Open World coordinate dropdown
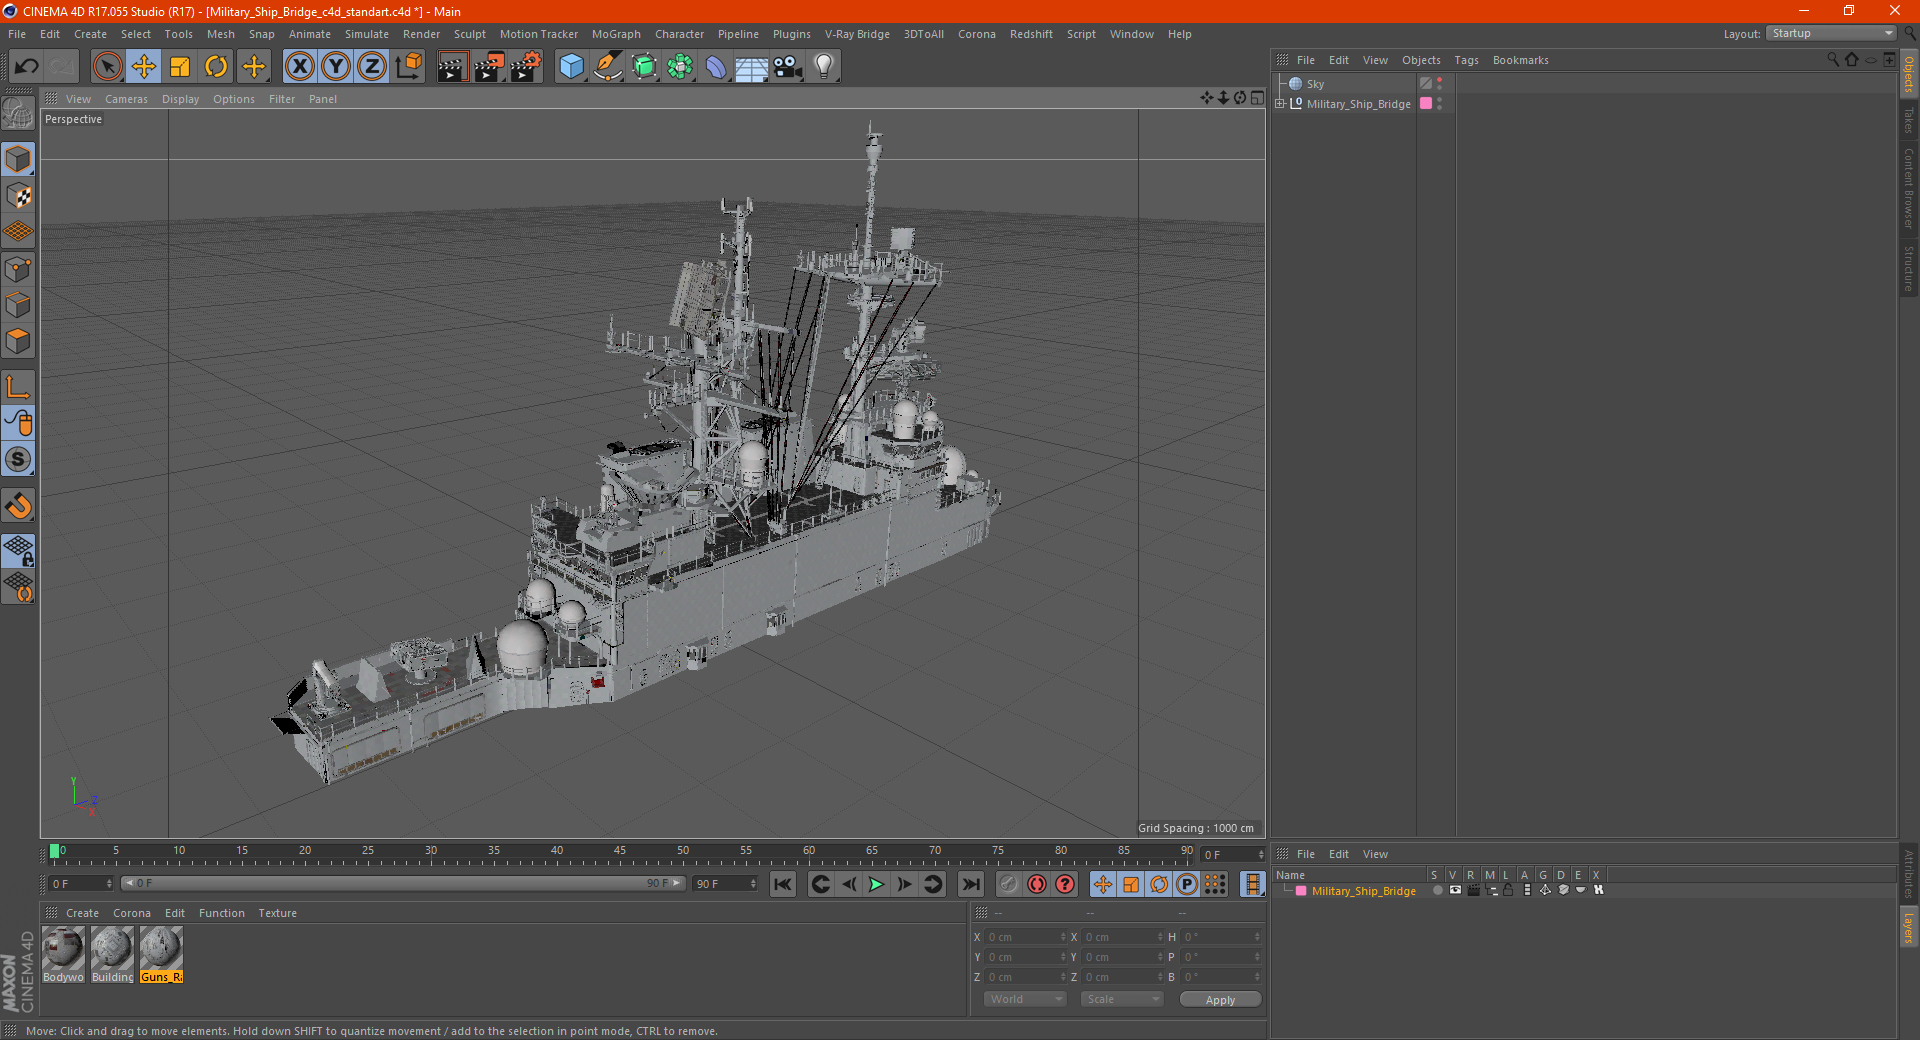The width and height of the screenshot is (1920, 1040). coord(1026,999)
